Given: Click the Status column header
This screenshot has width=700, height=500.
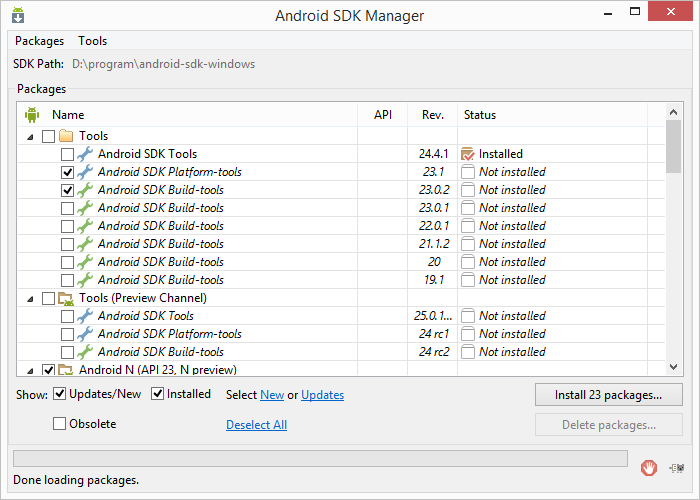Looking at the screenshot, I should 552,115.
